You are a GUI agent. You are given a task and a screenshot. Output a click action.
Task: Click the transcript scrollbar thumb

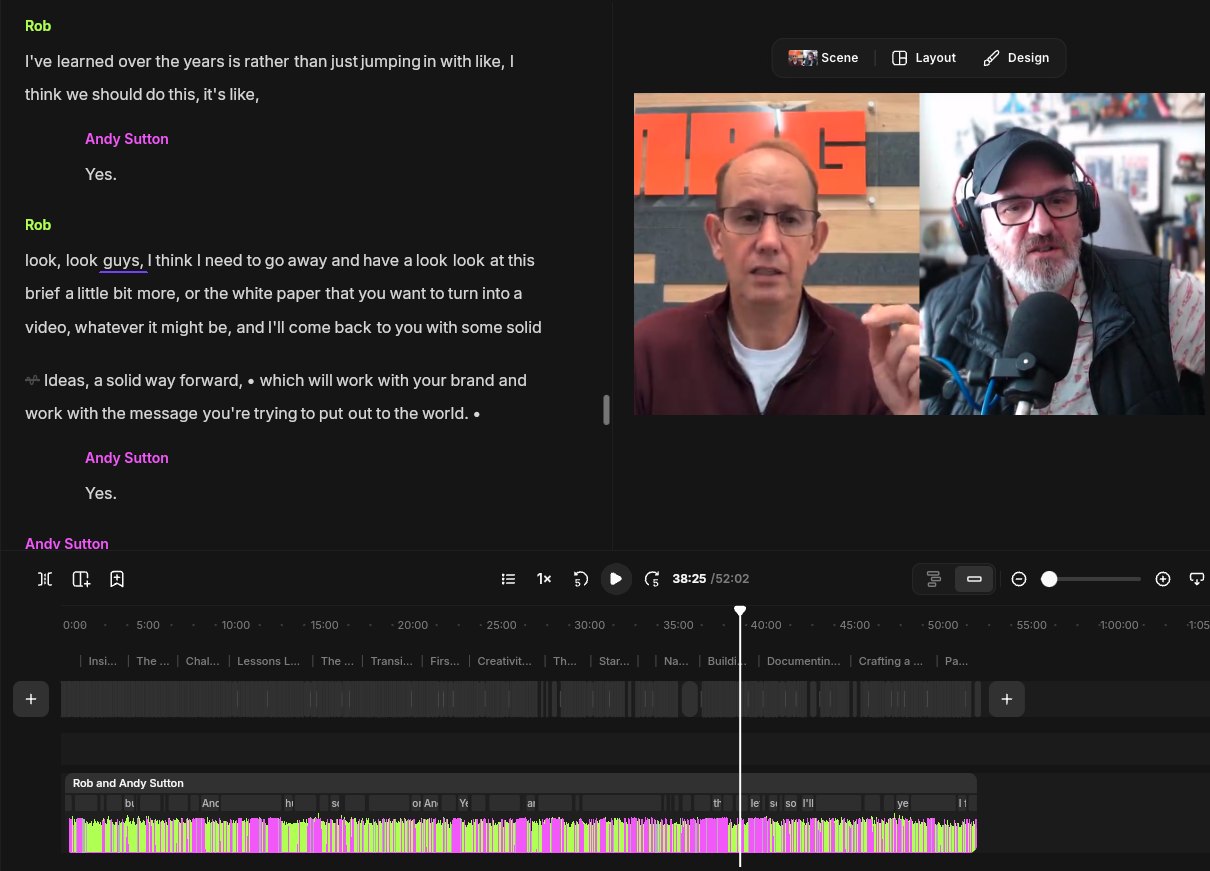click(x=605, y=410)
